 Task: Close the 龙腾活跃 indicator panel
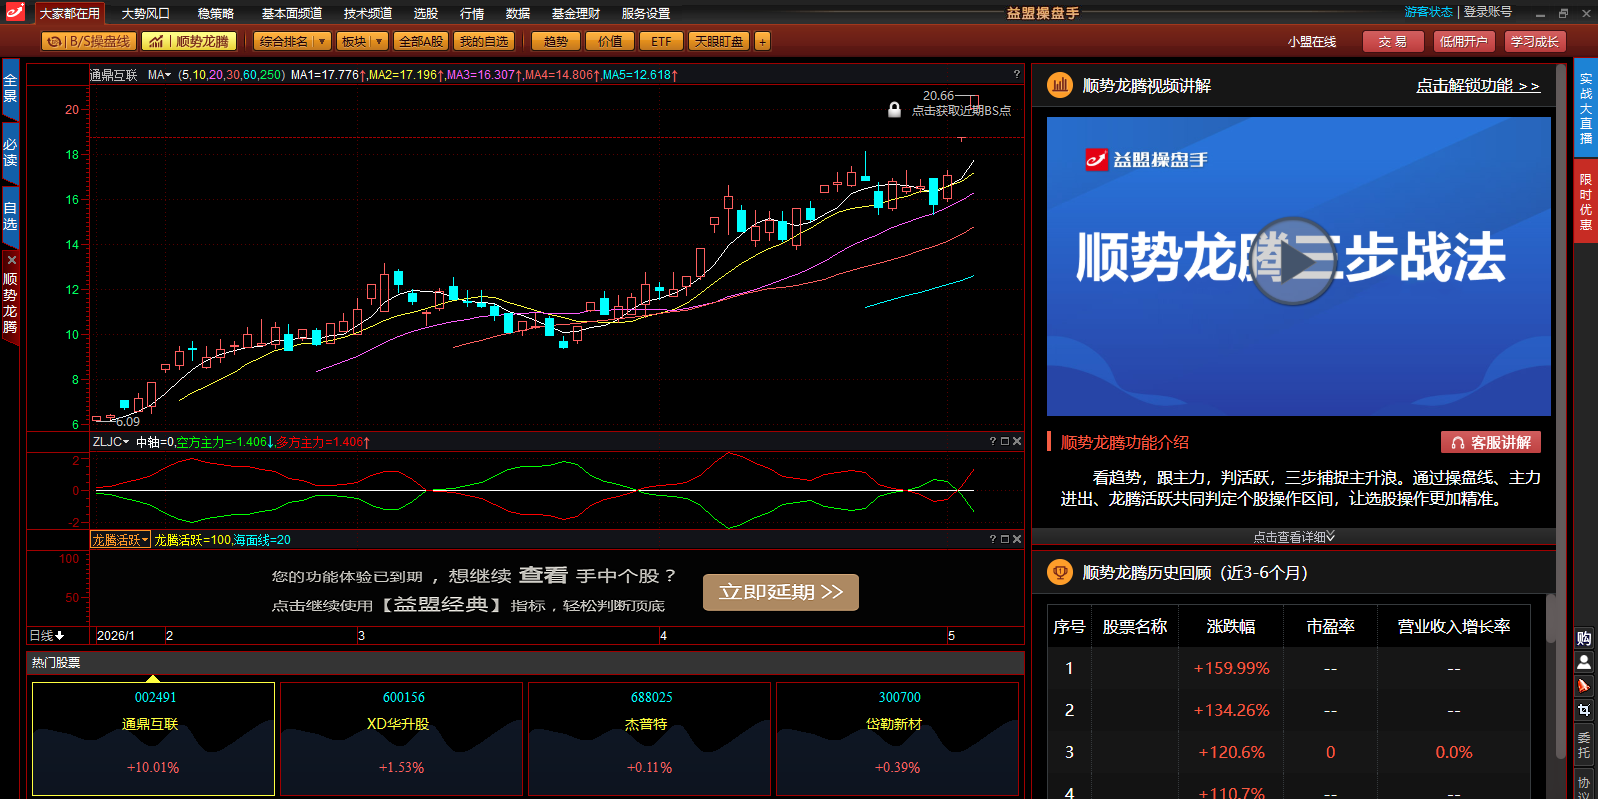[1017, 539]
